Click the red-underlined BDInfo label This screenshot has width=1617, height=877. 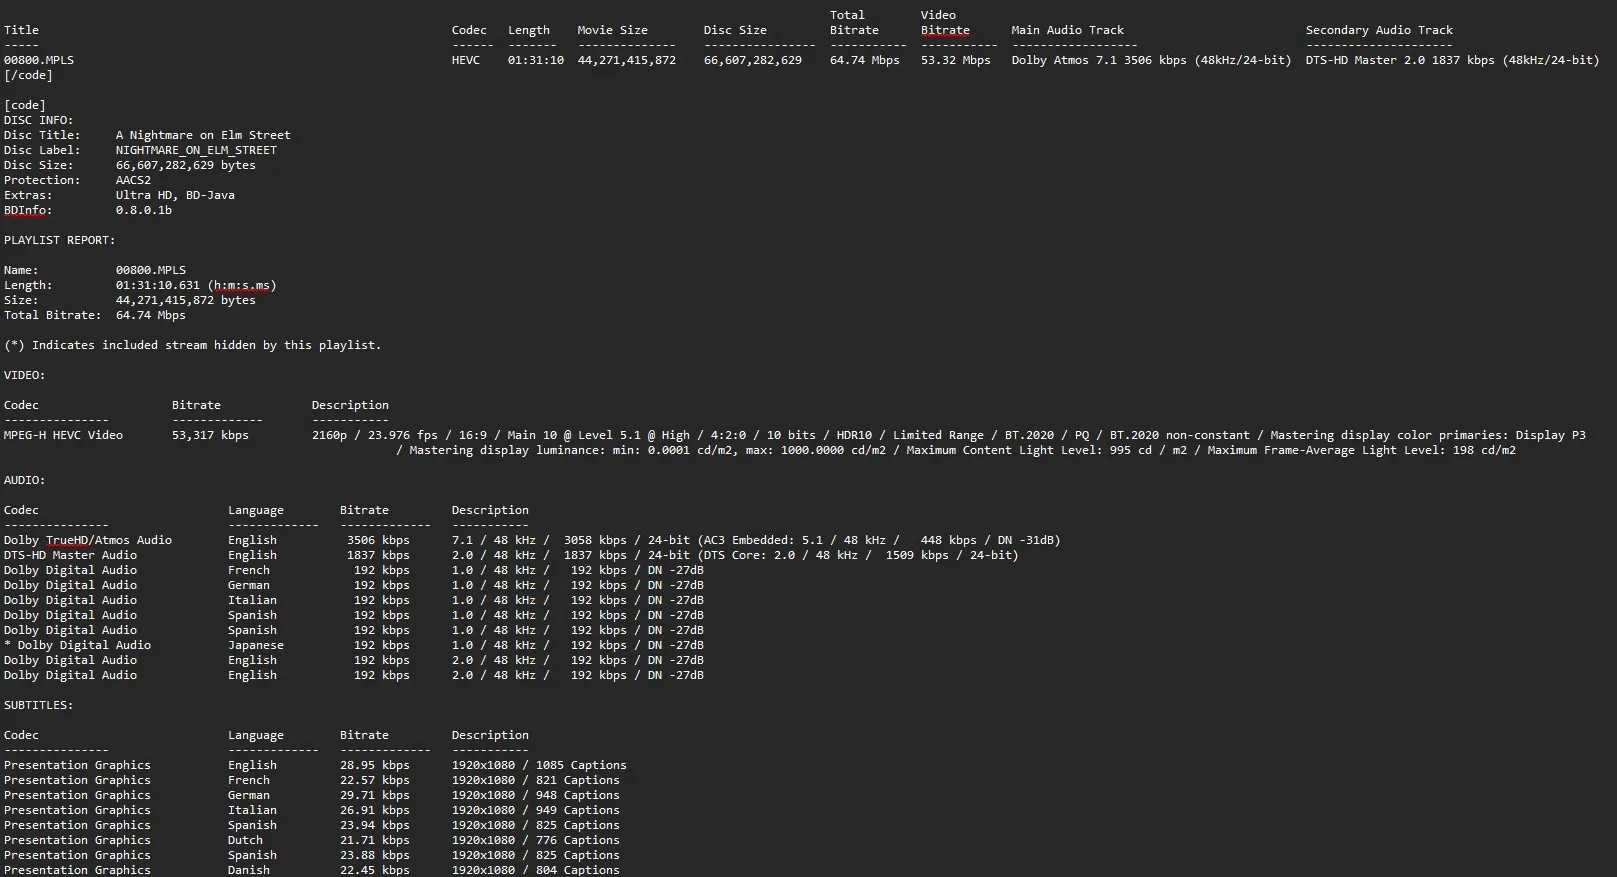click(28, 210)
